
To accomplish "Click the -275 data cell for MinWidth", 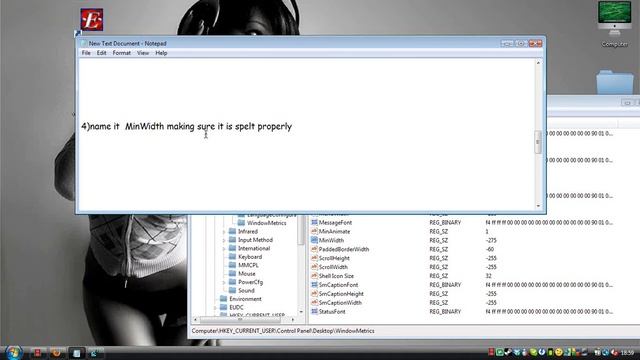I will pos(491,240).
